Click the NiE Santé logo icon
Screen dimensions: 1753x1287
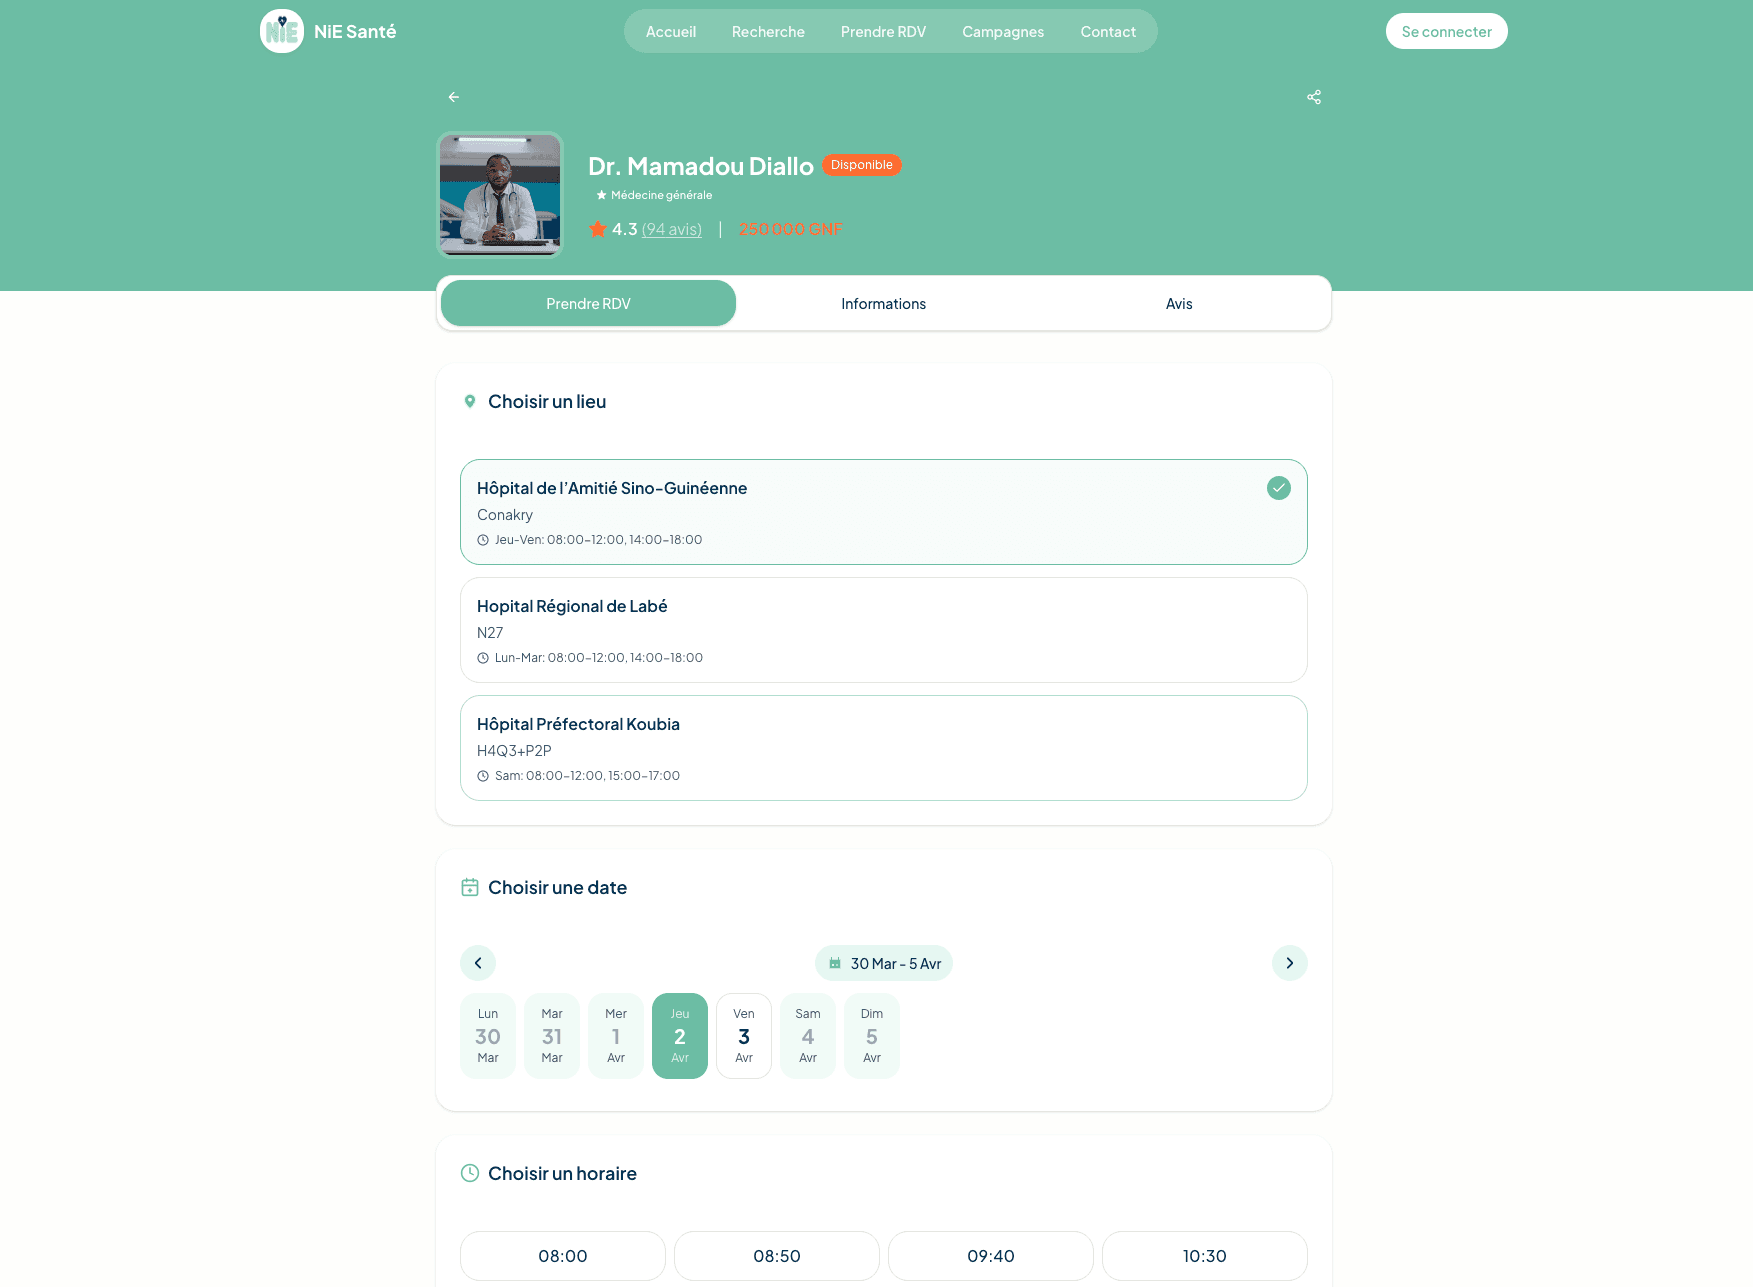pos(282,31)
